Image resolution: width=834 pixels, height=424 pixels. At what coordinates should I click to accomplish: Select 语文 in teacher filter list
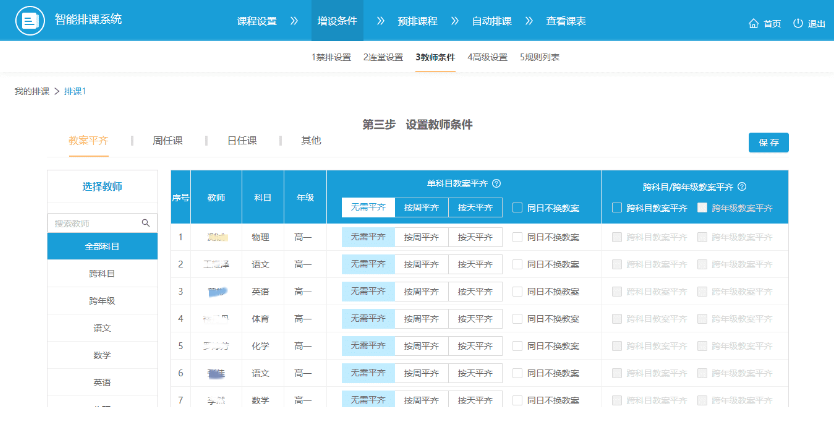tap(102, 328)
